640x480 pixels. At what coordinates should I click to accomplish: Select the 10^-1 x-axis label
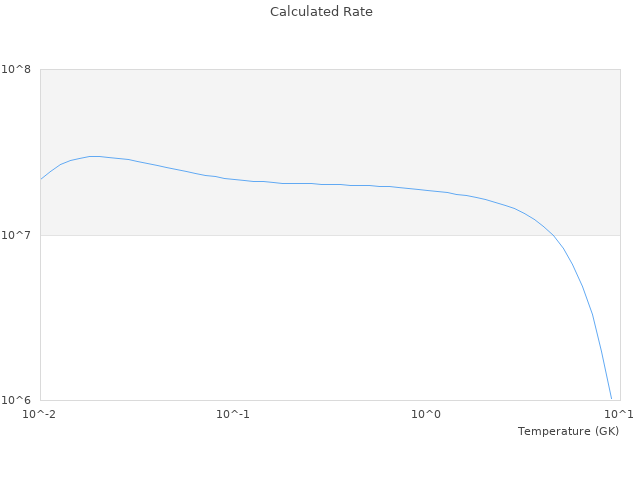tap(233, 414)
